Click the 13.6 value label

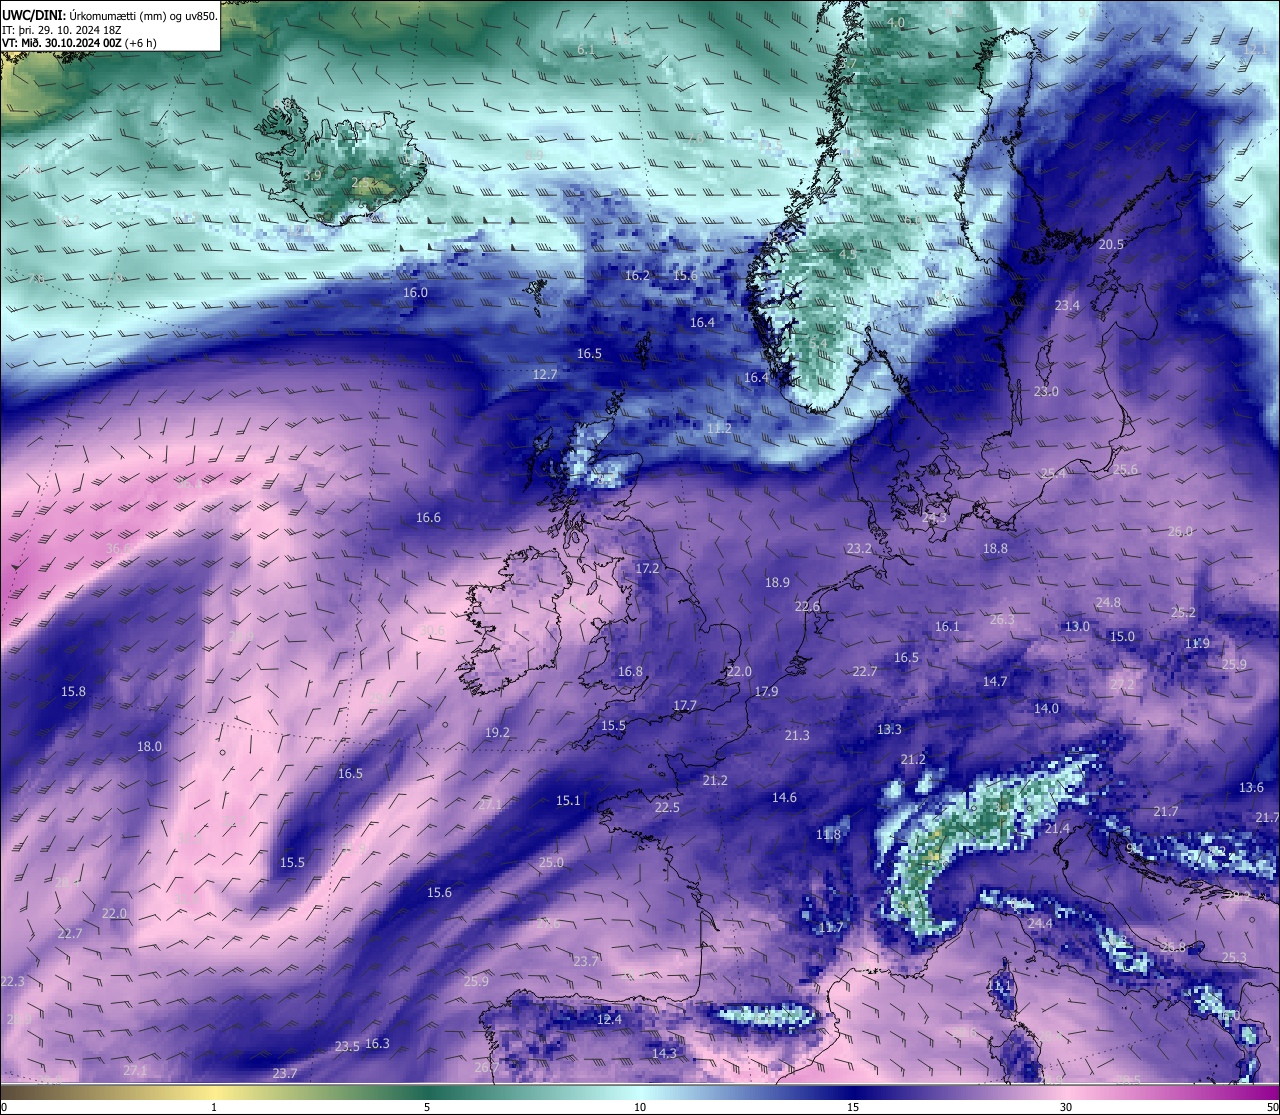pyautogui.click(x=1251, y=787)
